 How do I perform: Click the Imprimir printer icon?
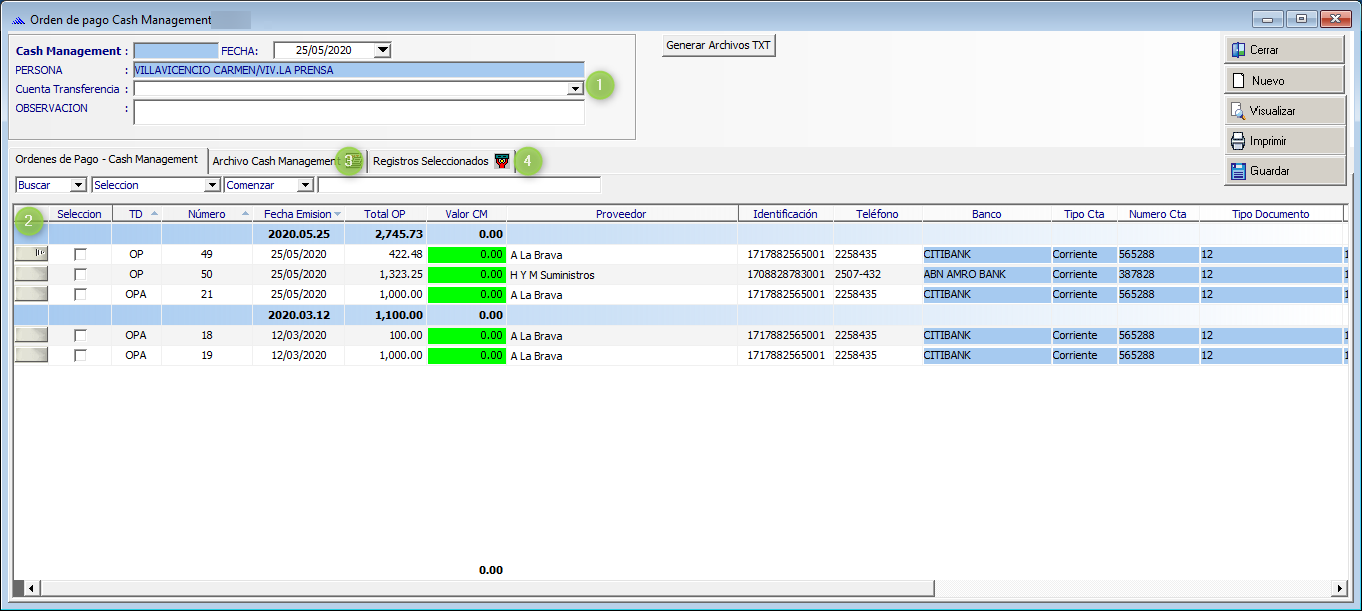1238,141
